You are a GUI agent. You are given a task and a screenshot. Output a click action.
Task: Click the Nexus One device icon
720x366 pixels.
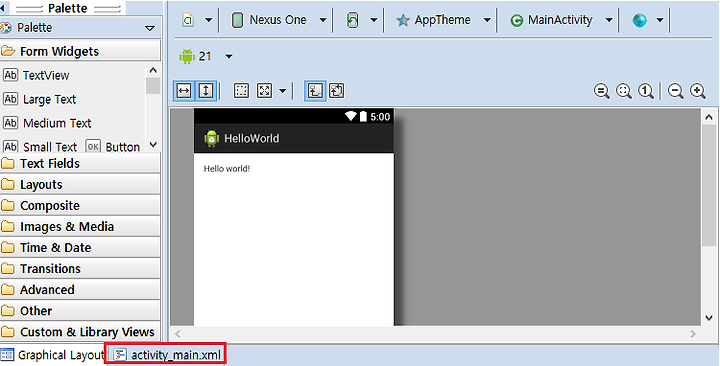(x=237, y=20)
